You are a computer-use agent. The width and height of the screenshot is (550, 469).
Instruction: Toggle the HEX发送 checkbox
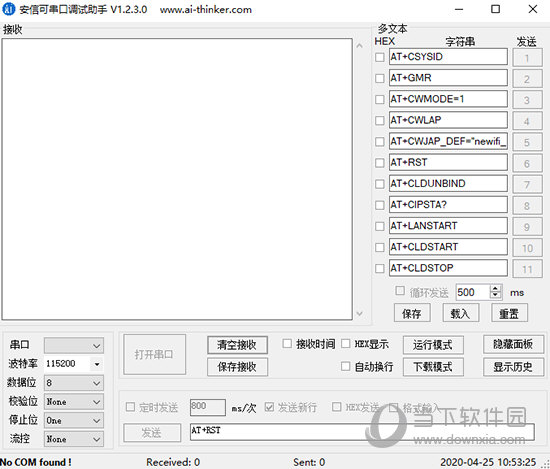[336, 407]
